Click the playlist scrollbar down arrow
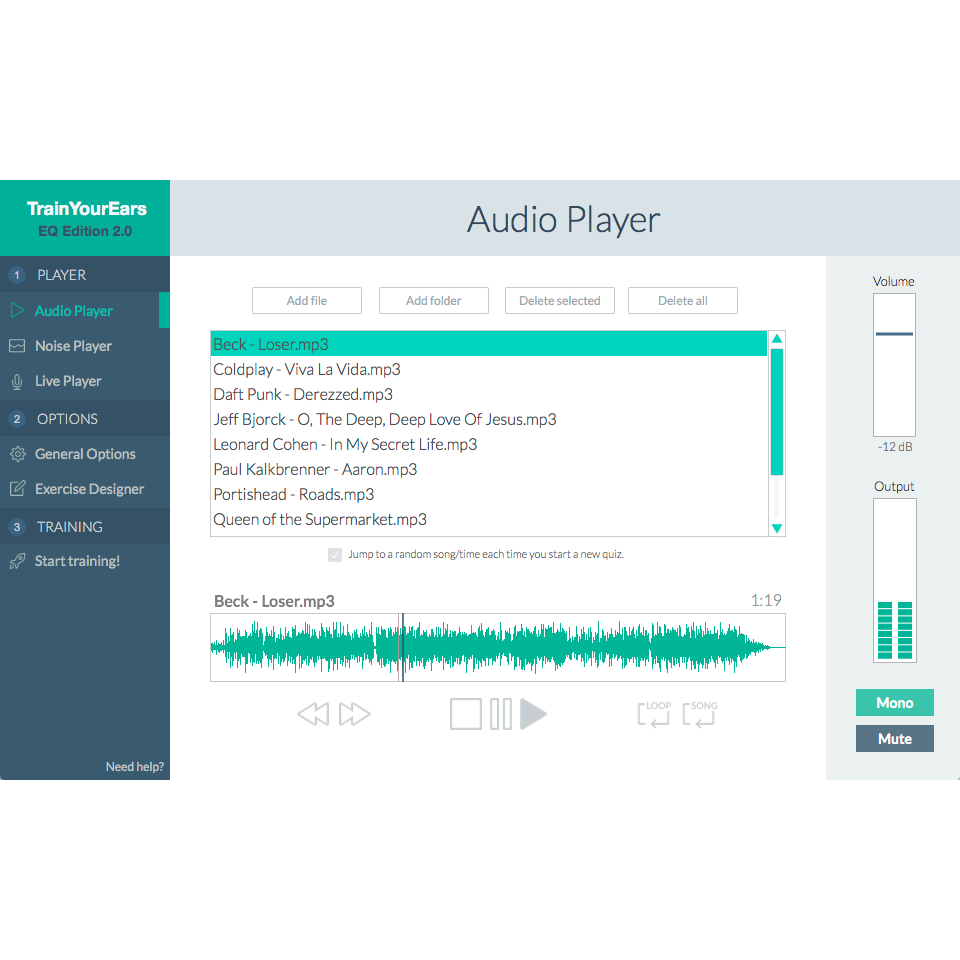The height and width of the screenshot is (960, 960). click(777, 527)
